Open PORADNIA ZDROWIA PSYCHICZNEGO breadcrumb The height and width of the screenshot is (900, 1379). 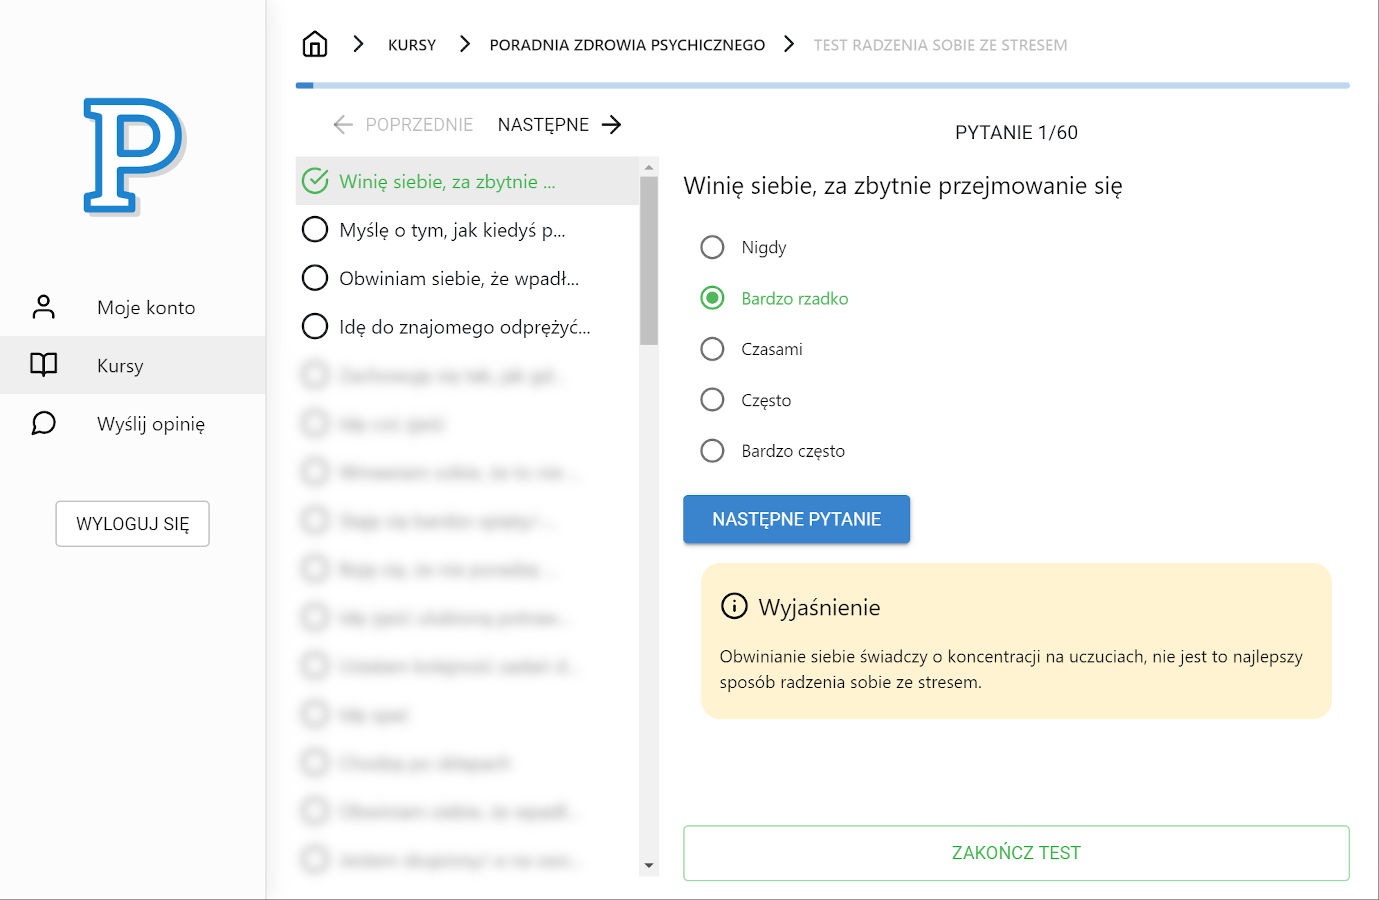coord(627,45)
